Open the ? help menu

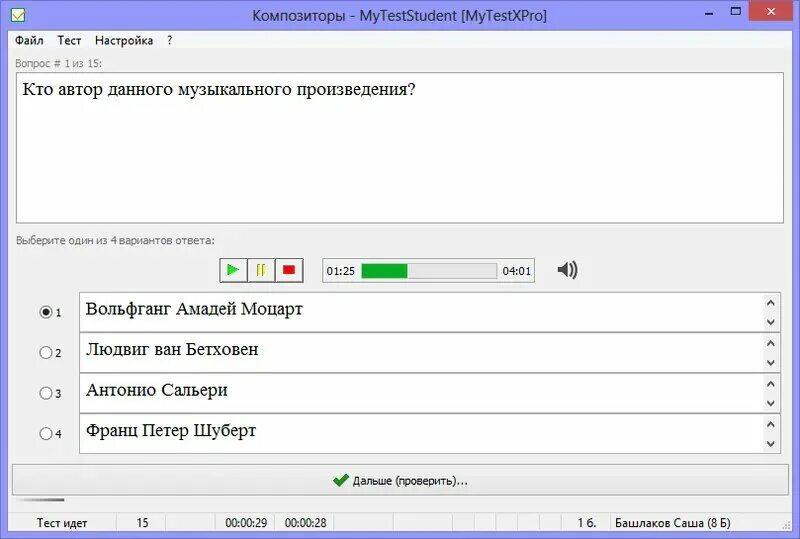click(x=169, y=40)
